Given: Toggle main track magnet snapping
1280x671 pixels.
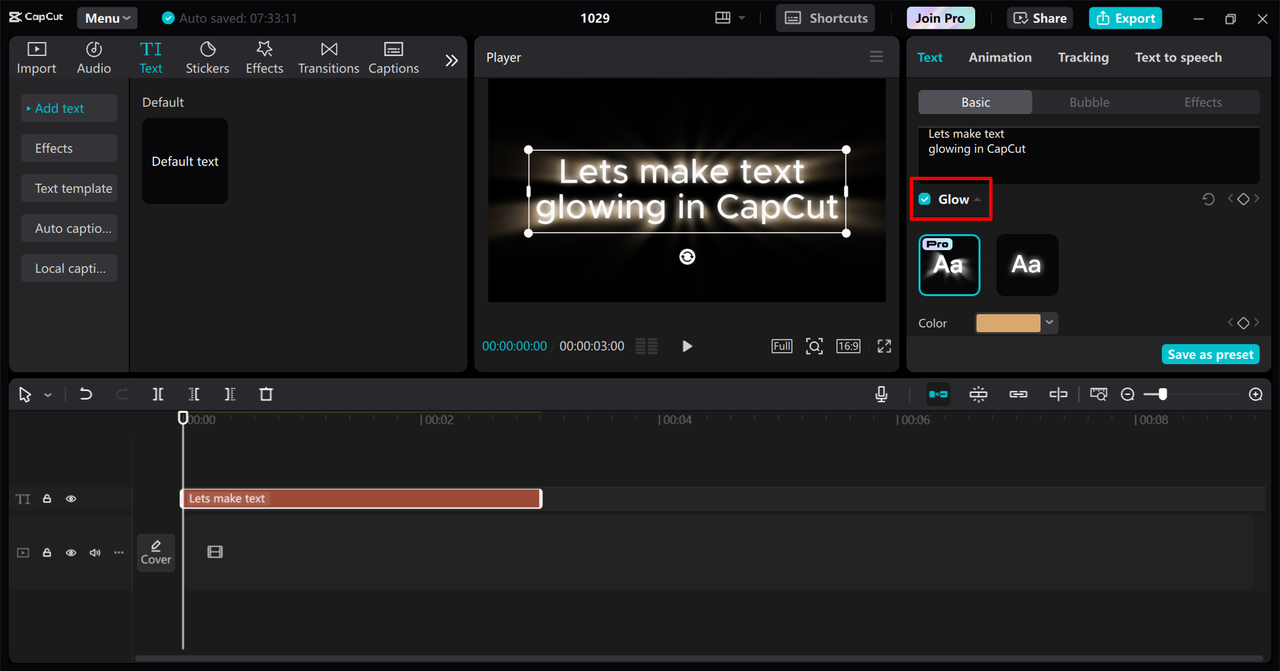Looking at the screenshot, I should [938, 394].
